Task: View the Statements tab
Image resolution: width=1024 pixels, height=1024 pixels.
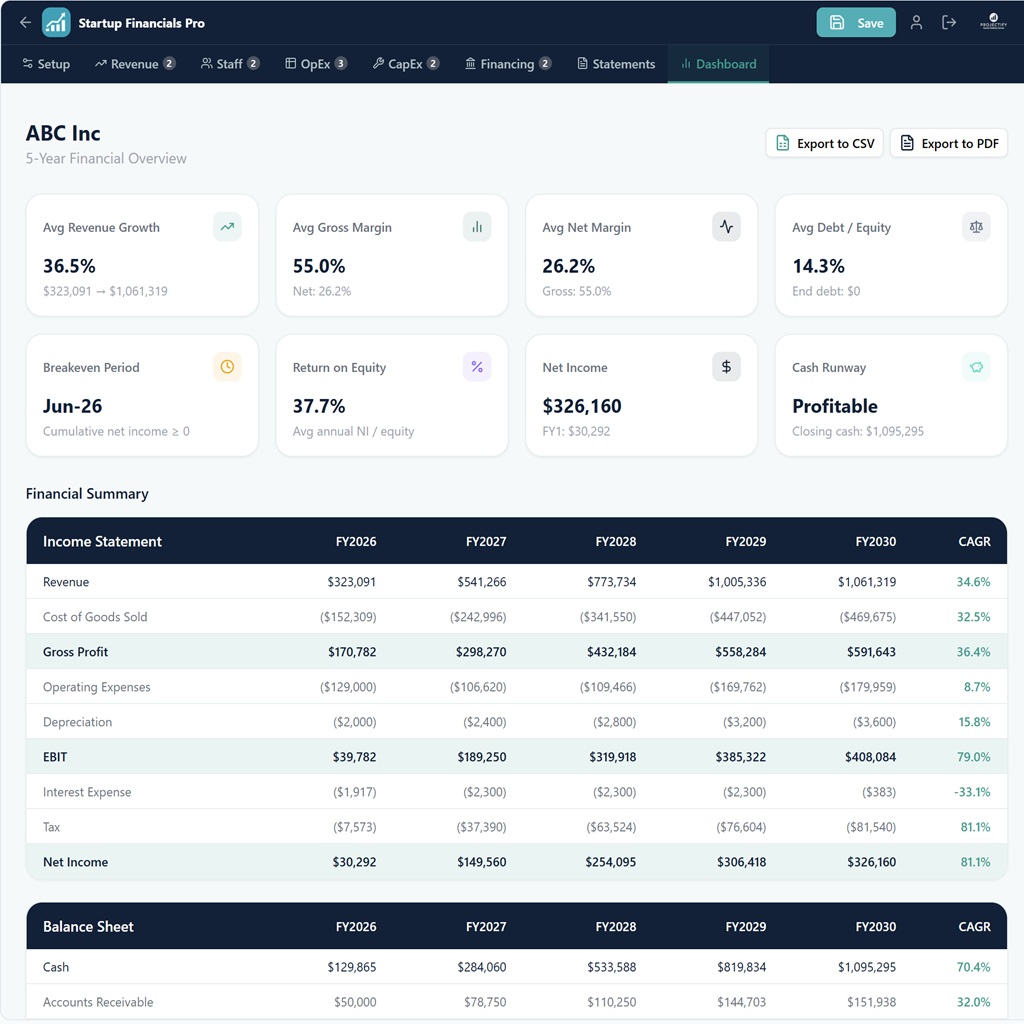Action: click(x=616, y=64)
